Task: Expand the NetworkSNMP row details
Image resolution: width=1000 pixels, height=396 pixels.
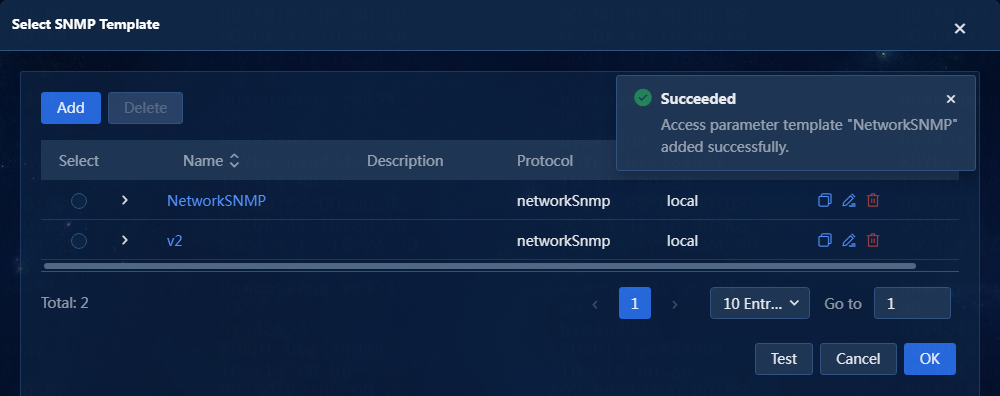Action: pos(125,200)
